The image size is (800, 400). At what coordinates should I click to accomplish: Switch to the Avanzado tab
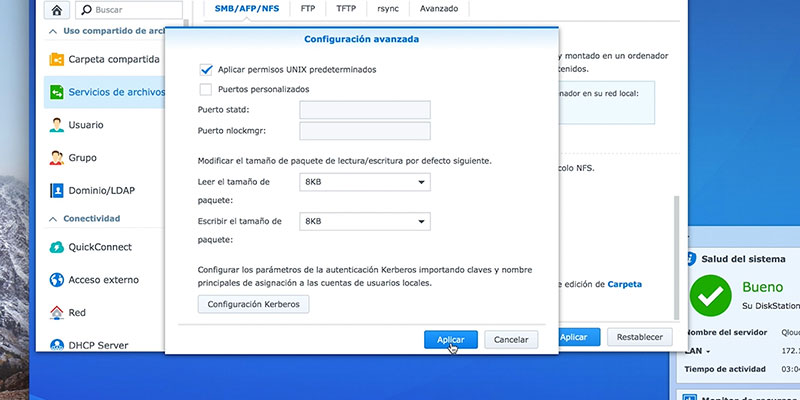[439, 9]
